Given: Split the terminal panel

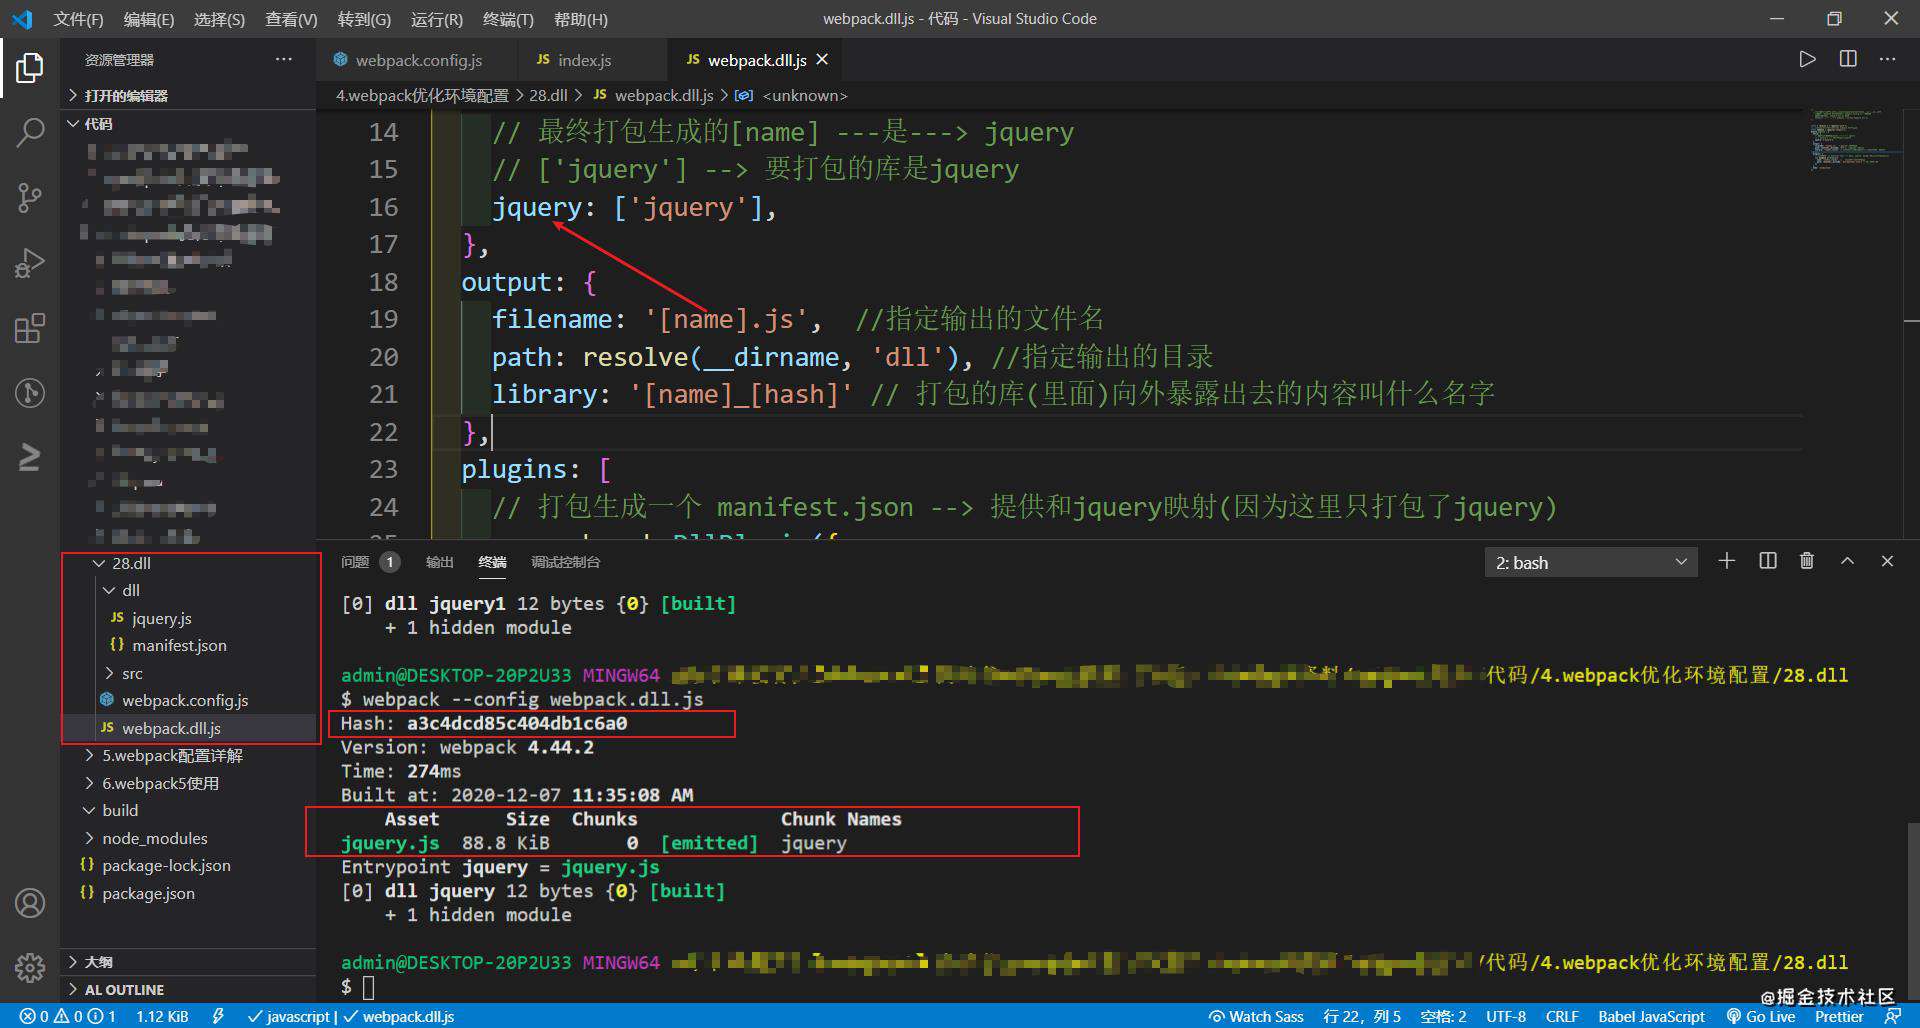Looking at the screenshot, I should pyautogui.click(x=1768, y=561).
